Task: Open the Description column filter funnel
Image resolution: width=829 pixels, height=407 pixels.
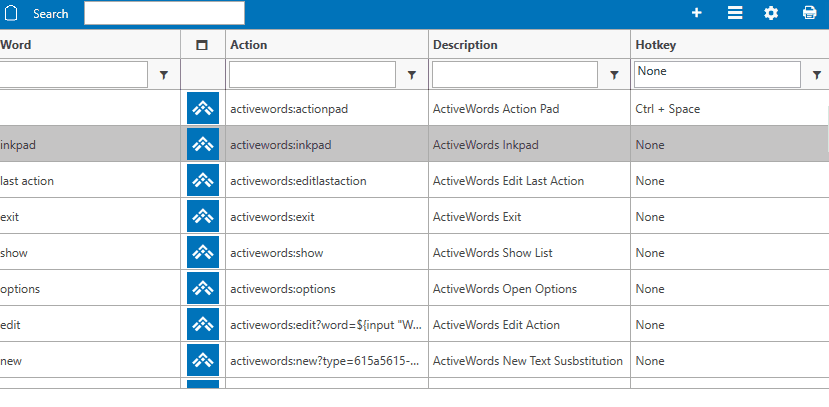Action: (614, 75)
